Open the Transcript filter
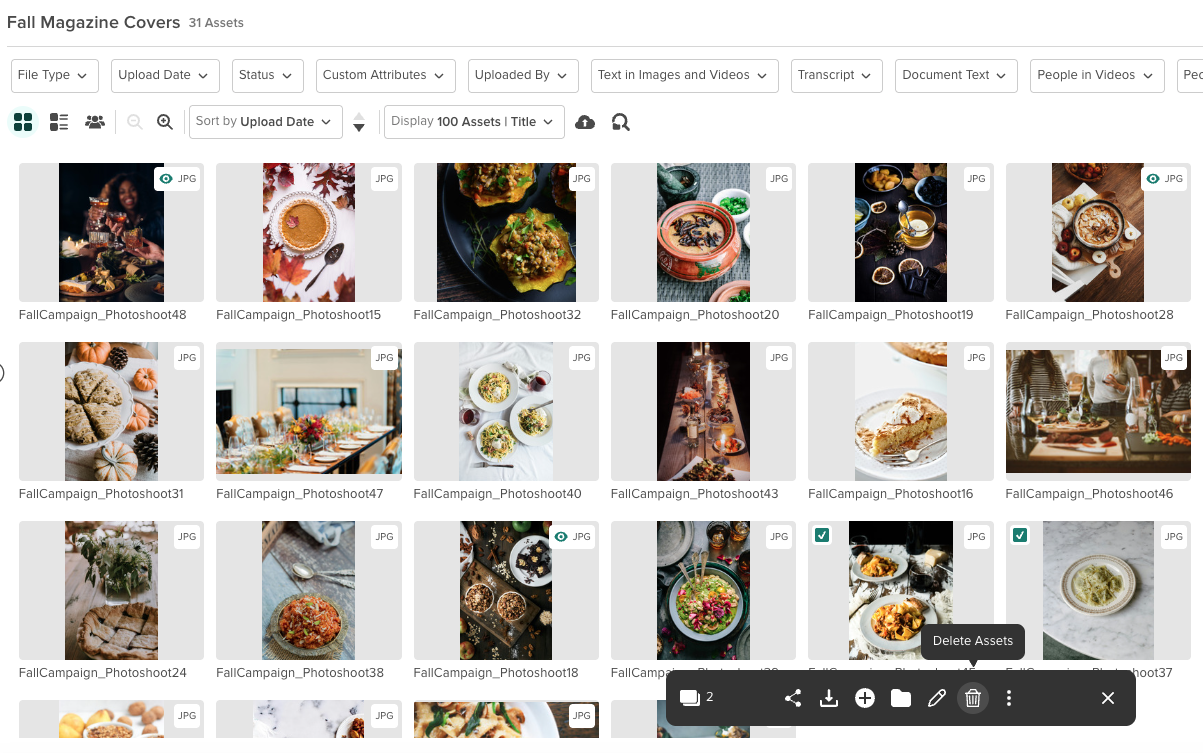The image size is (1203, 753). [x=836, y=75]
